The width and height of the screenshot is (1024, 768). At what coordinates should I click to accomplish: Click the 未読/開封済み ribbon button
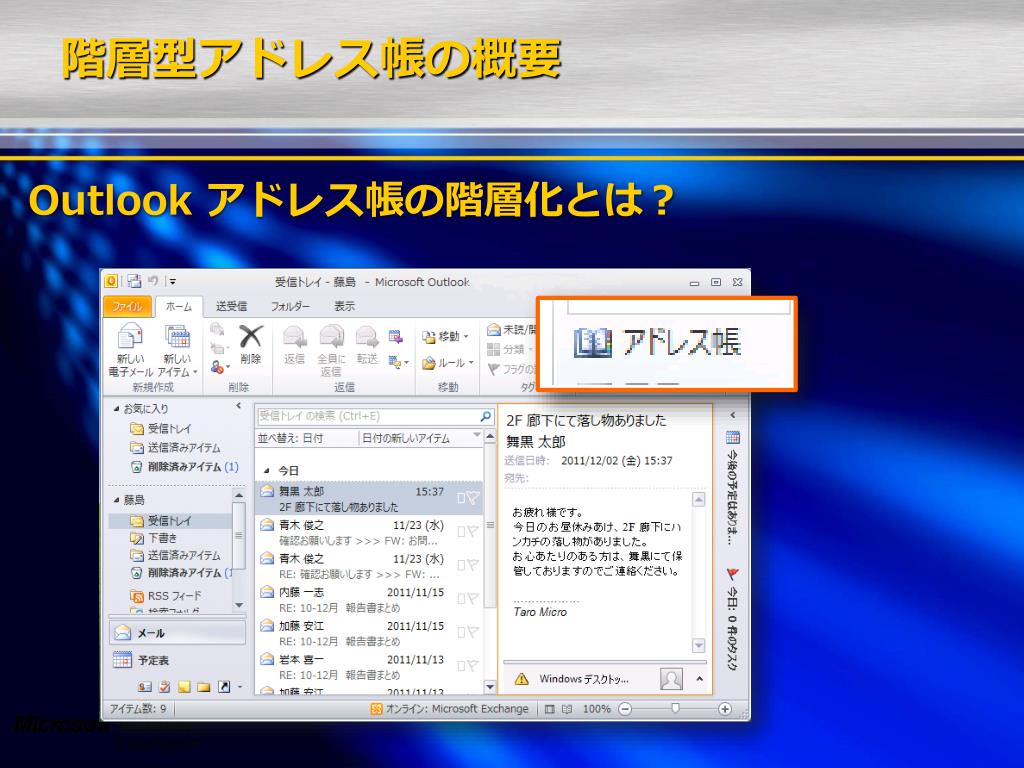click(511, 330)
